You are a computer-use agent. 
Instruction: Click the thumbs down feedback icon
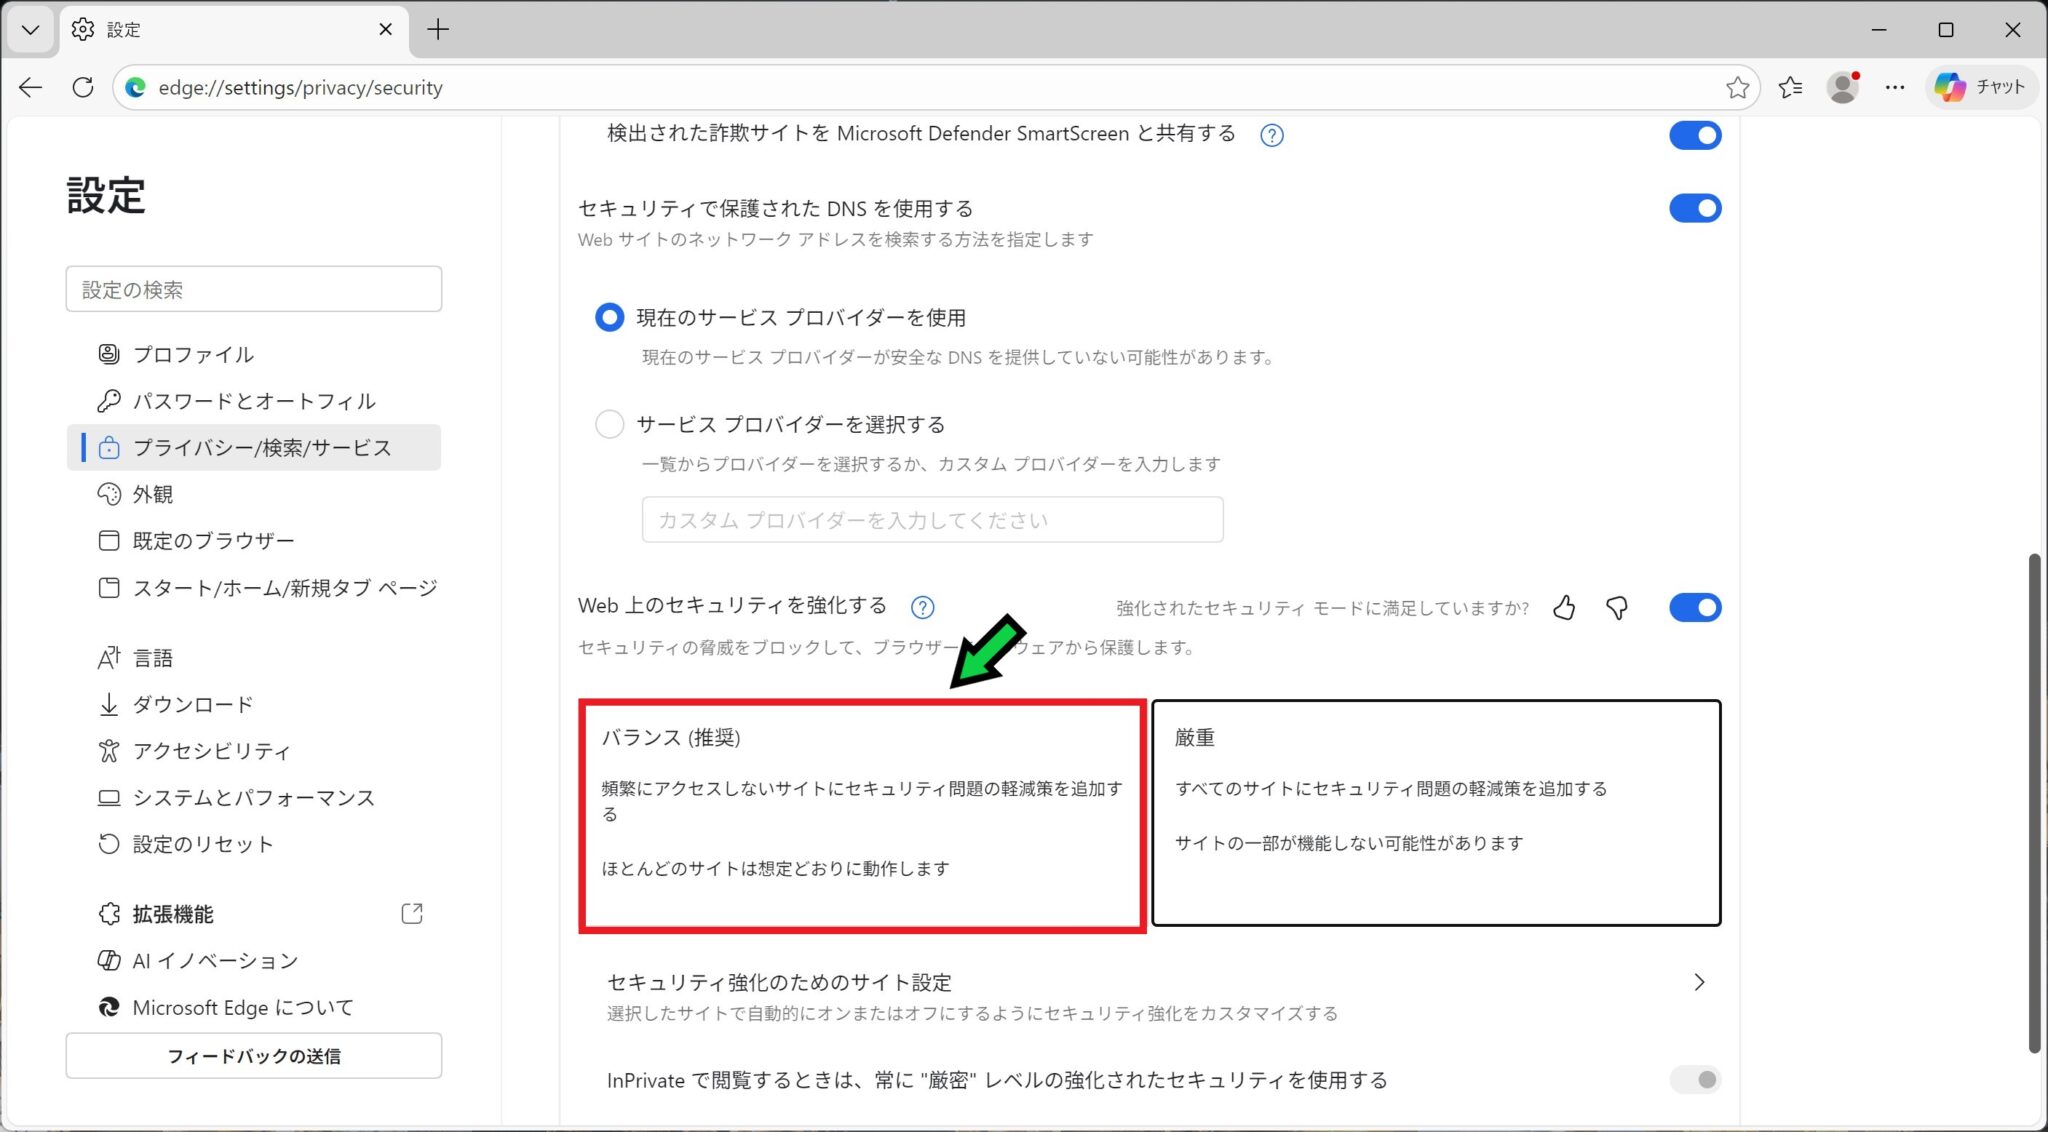[x=1616, y=607]
